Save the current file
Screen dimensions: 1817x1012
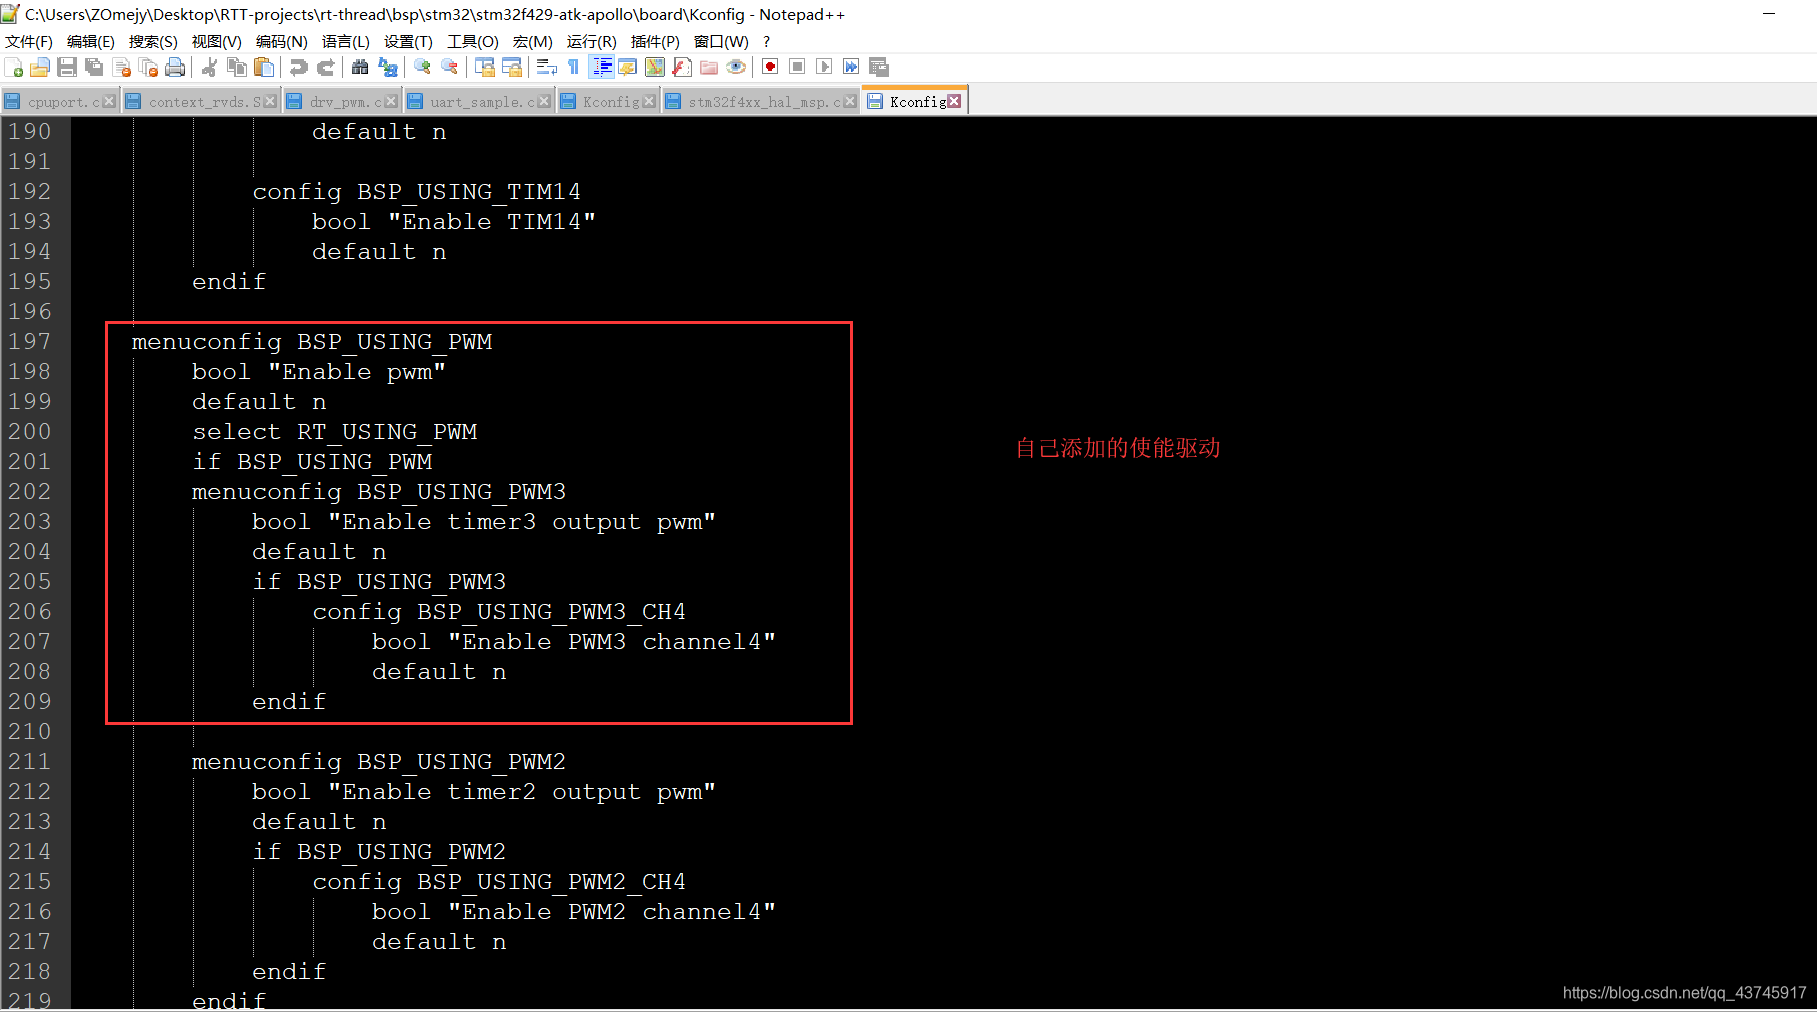[67, 67]
